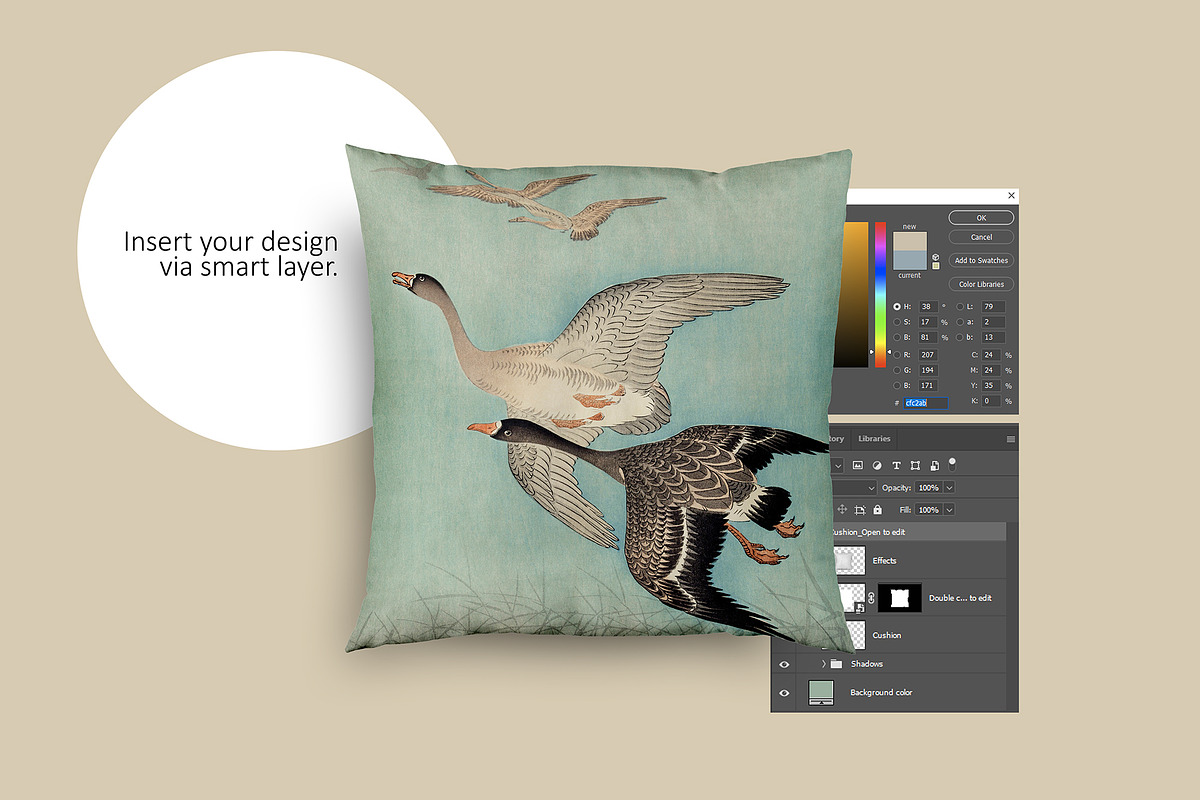Switch to the Libraries tab

click(x=874, y=439)
